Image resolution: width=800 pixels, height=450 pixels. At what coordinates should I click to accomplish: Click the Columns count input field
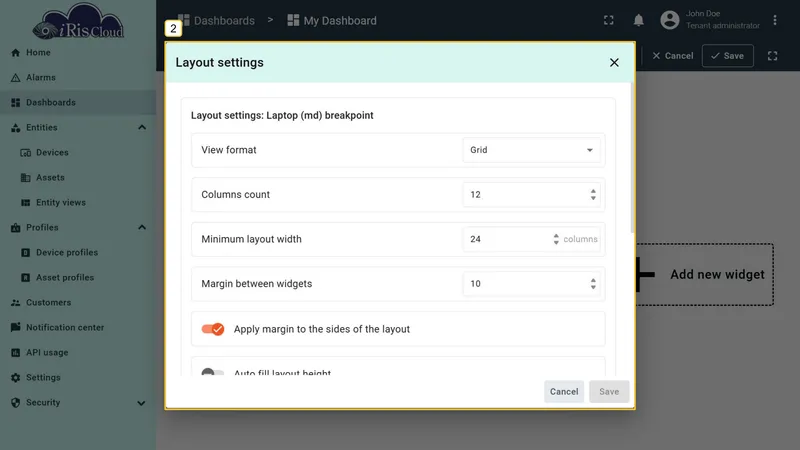(x=531, y=194)
